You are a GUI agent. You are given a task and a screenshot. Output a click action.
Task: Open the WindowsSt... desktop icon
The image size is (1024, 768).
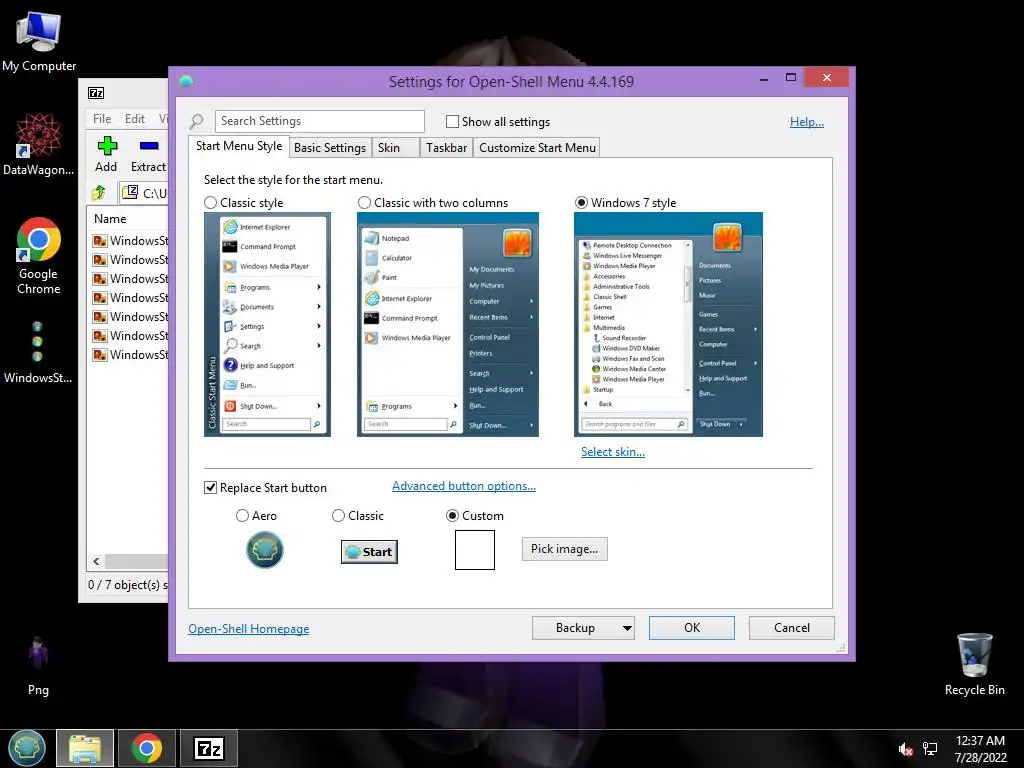pyautogui.click(x=38, y=351)
